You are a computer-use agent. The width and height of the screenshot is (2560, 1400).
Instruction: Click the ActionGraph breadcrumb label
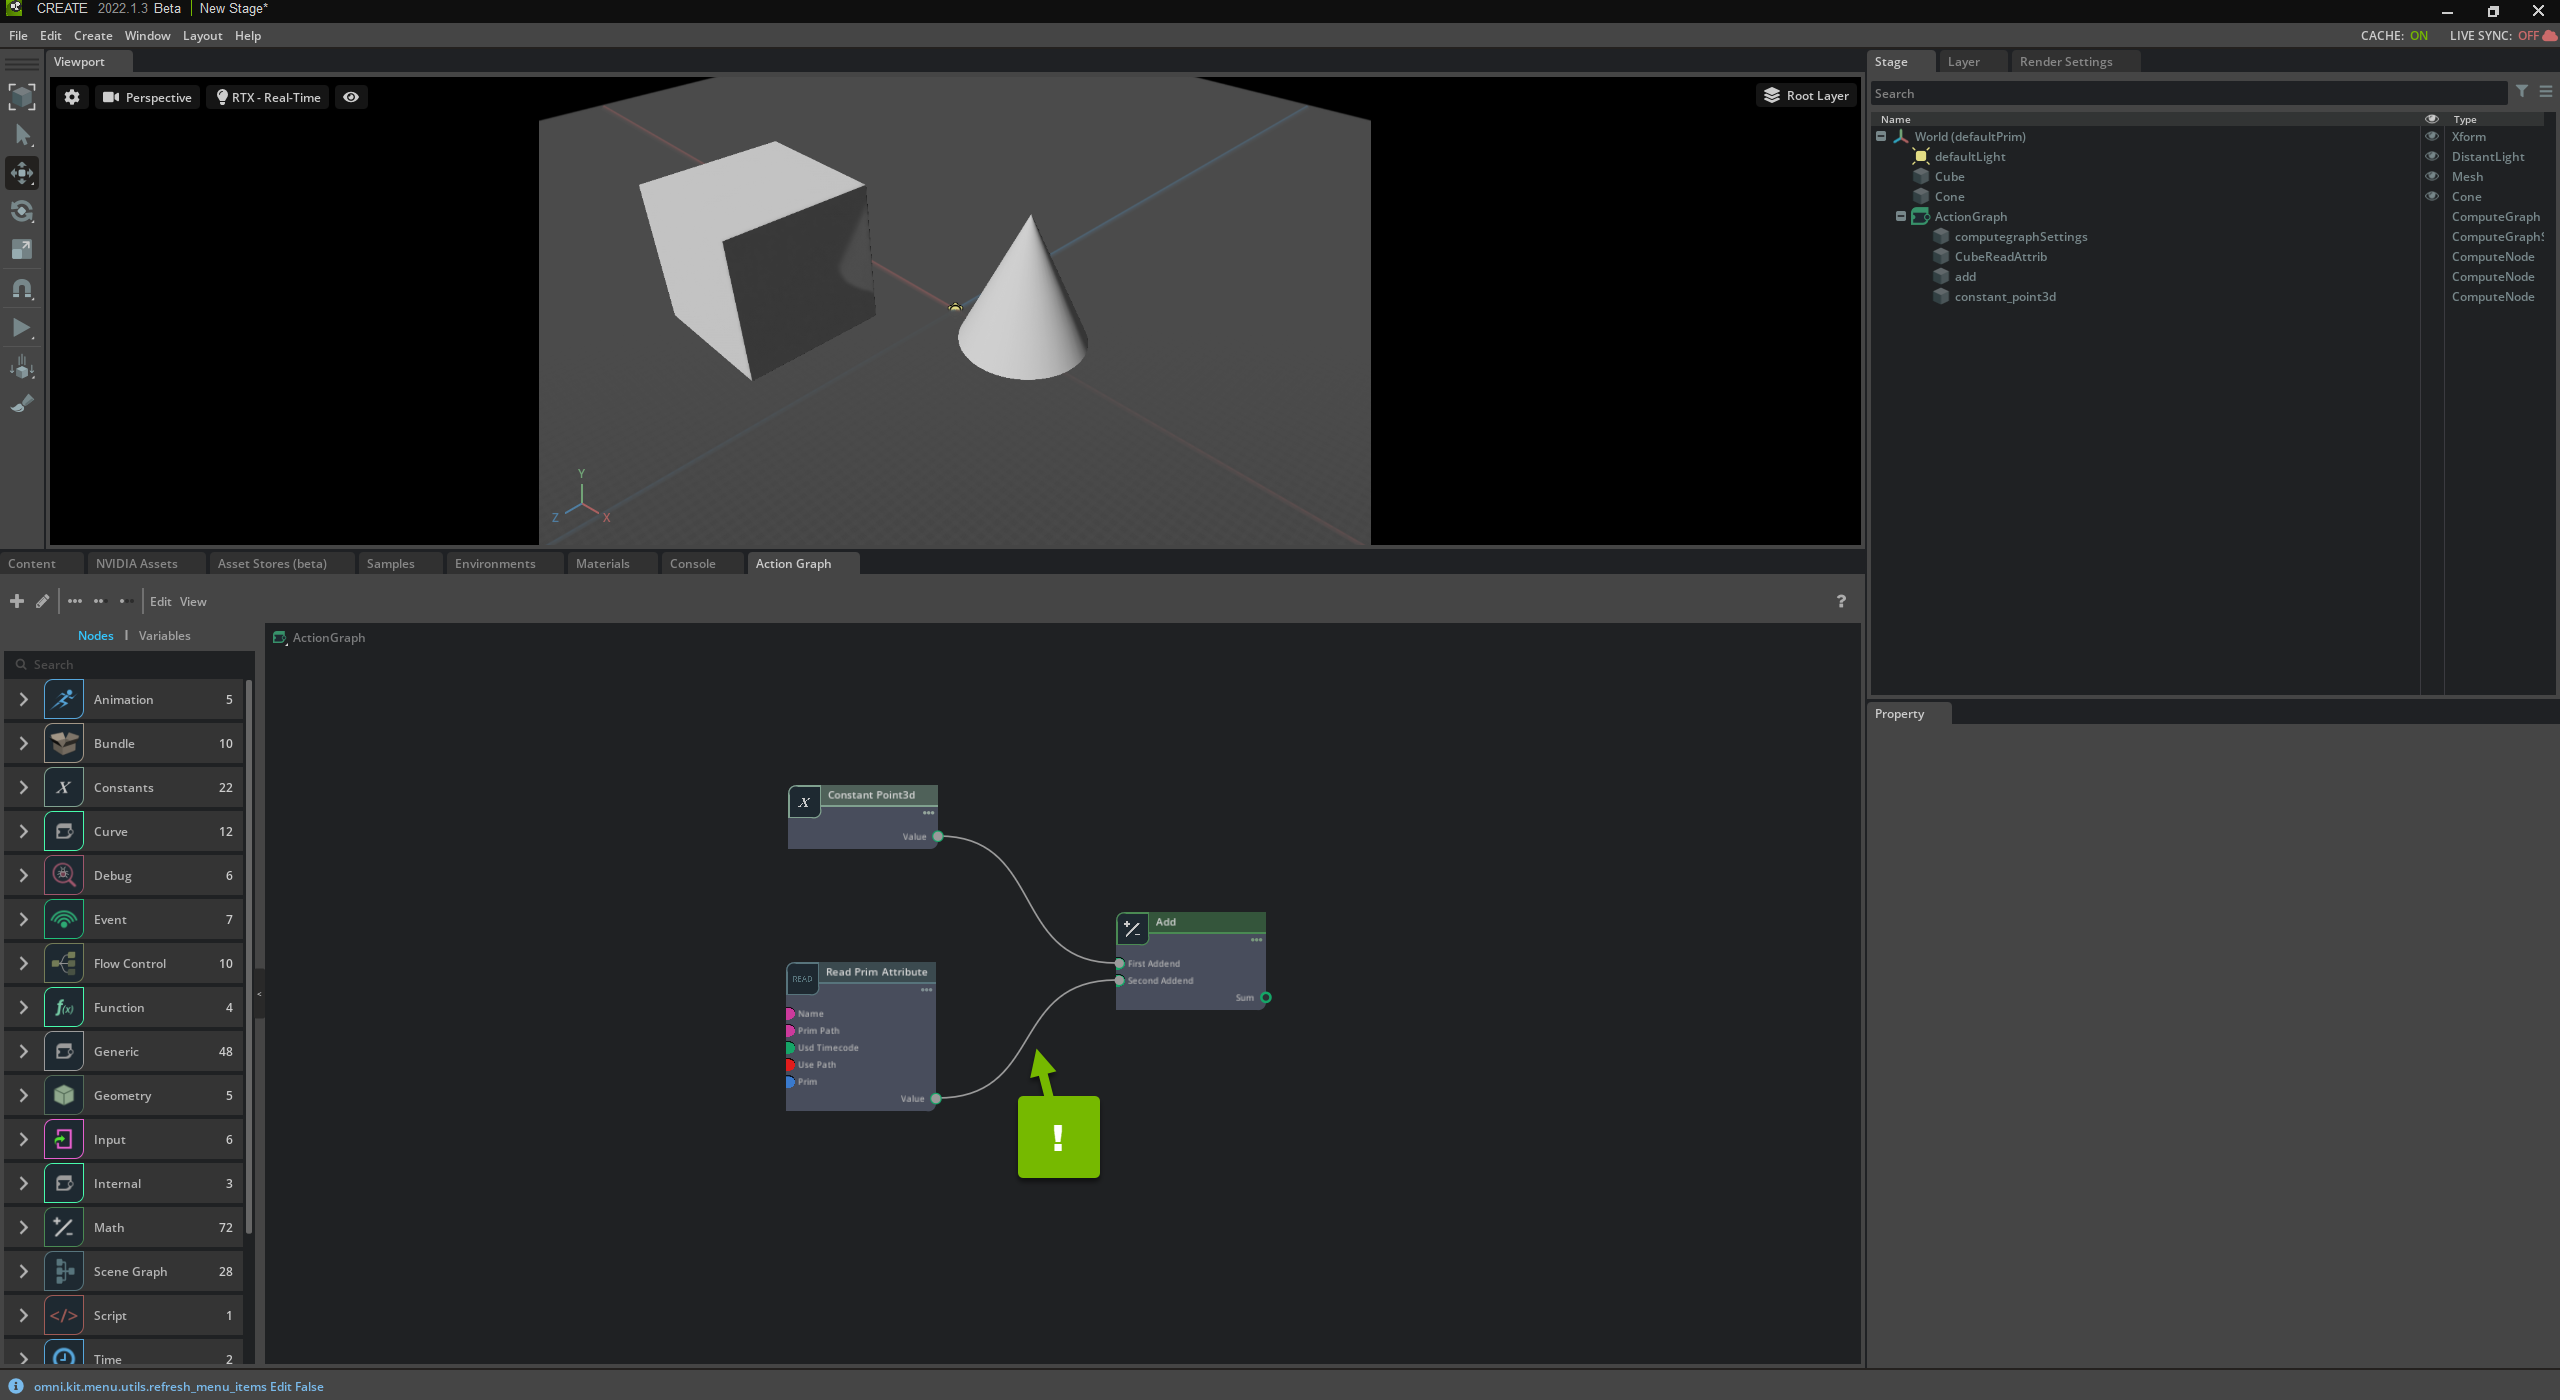(x=328, y=637)
